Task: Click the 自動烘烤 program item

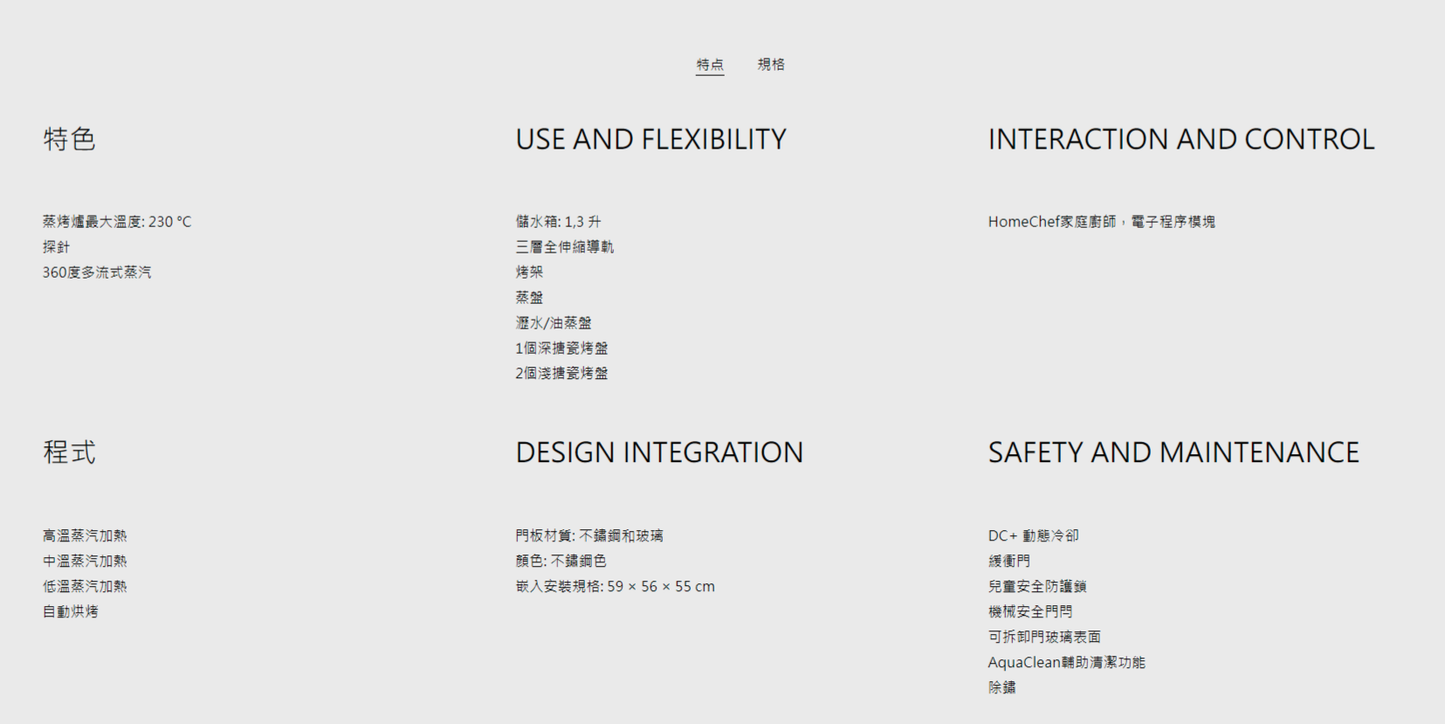Action: [70, 611]
